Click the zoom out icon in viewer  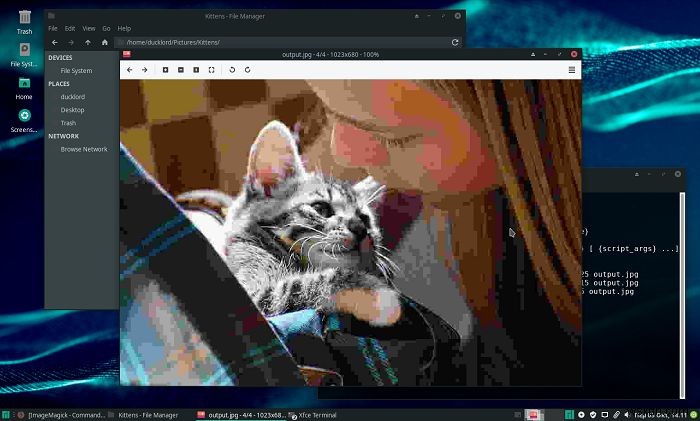pos(181,70)
